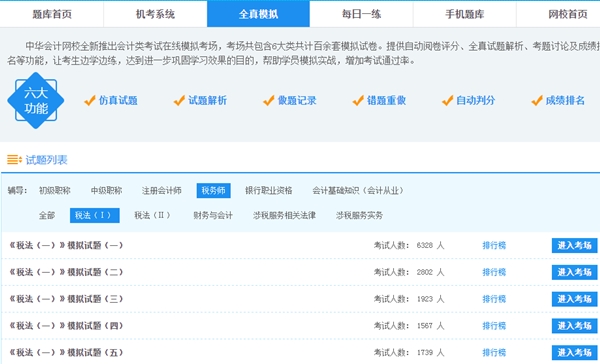
Task: Open the 机考系统 tab
Action: (155, 14)
